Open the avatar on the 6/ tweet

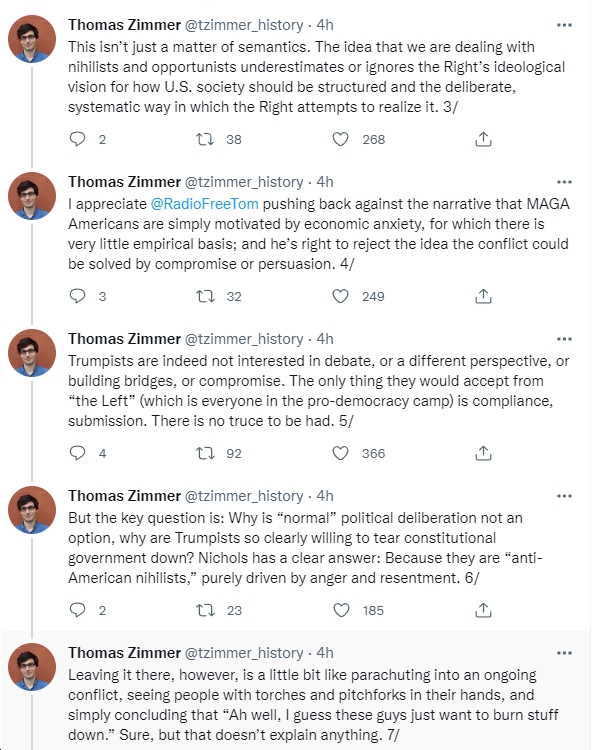click(x=32, y=510)
